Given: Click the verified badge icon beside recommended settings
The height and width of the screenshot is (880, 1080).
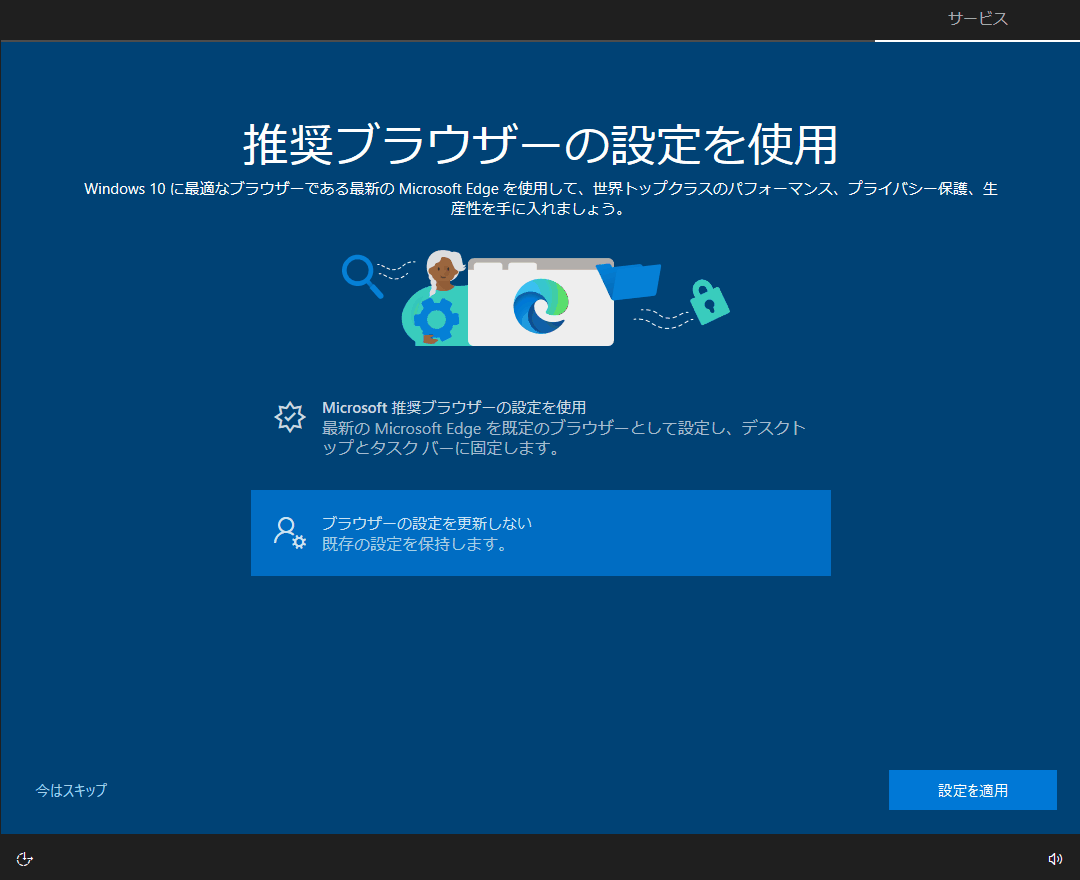Looking at the screenshot, I should (x=290, y=417).
